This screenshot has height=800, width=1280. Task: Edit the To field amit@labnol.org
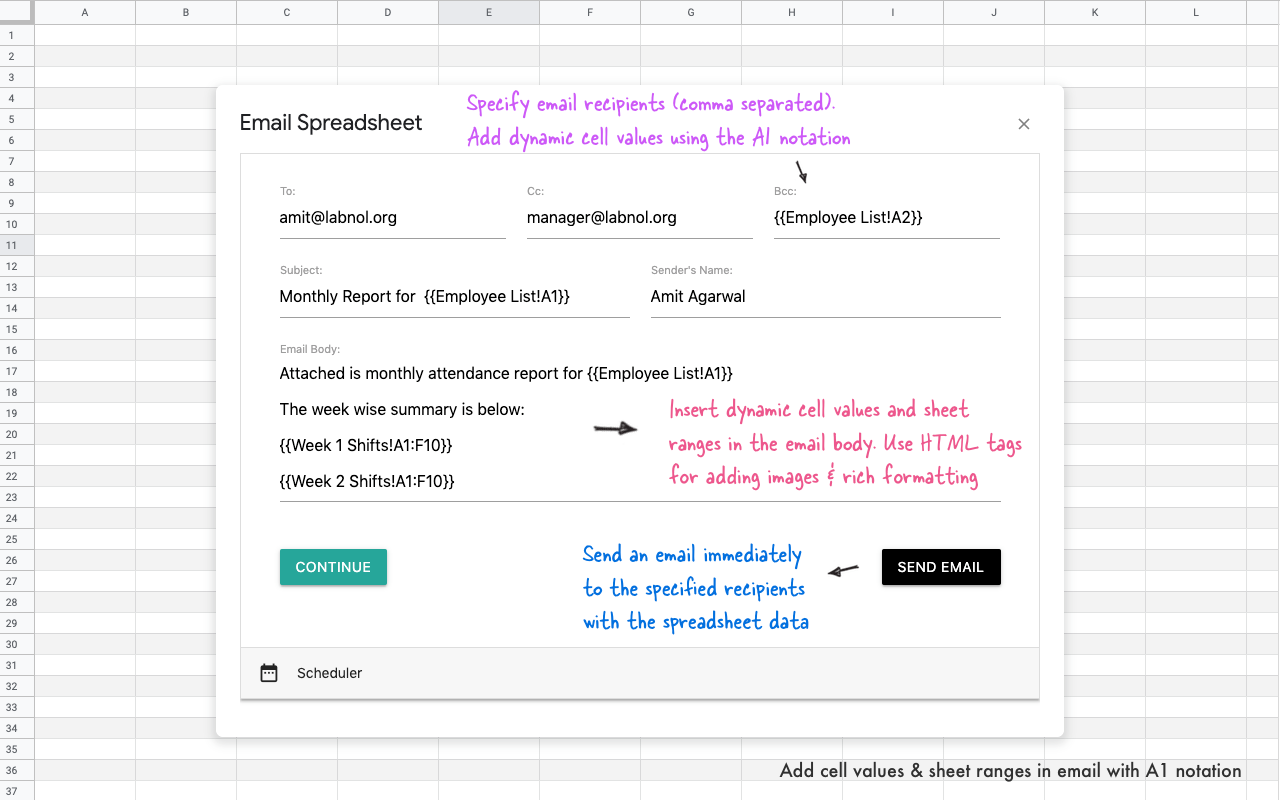tap(393, 217)
